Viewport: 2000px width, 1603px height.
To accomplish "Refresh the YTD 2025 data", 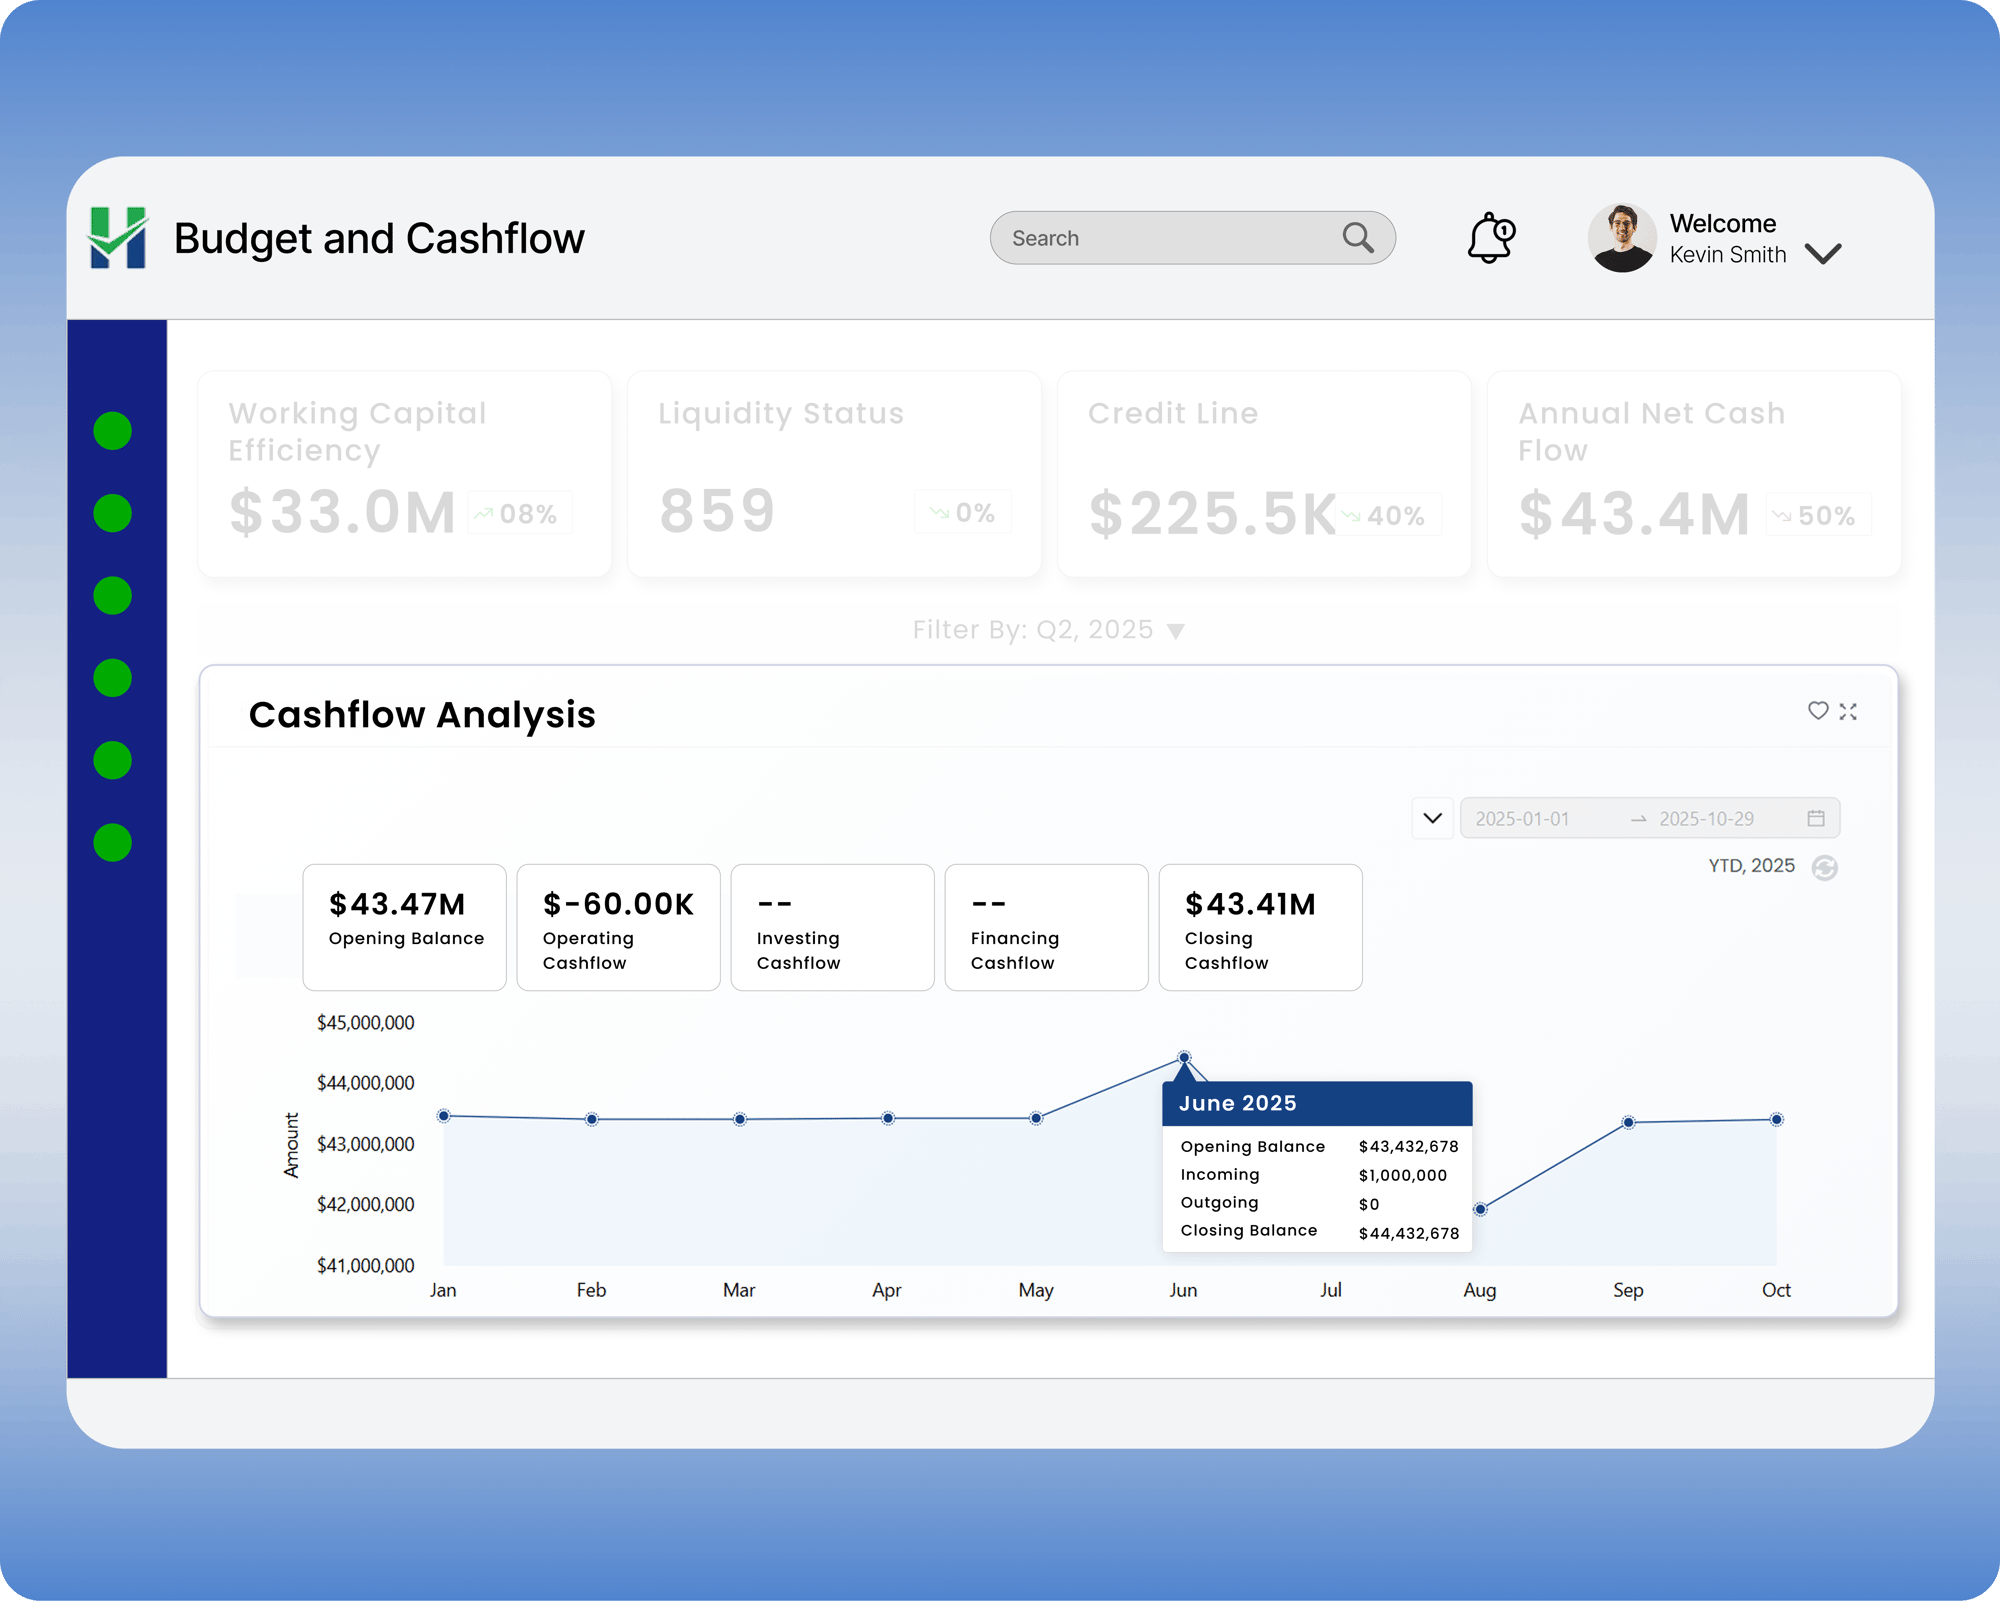I will pyautogui.click(x=1827, y=867).
